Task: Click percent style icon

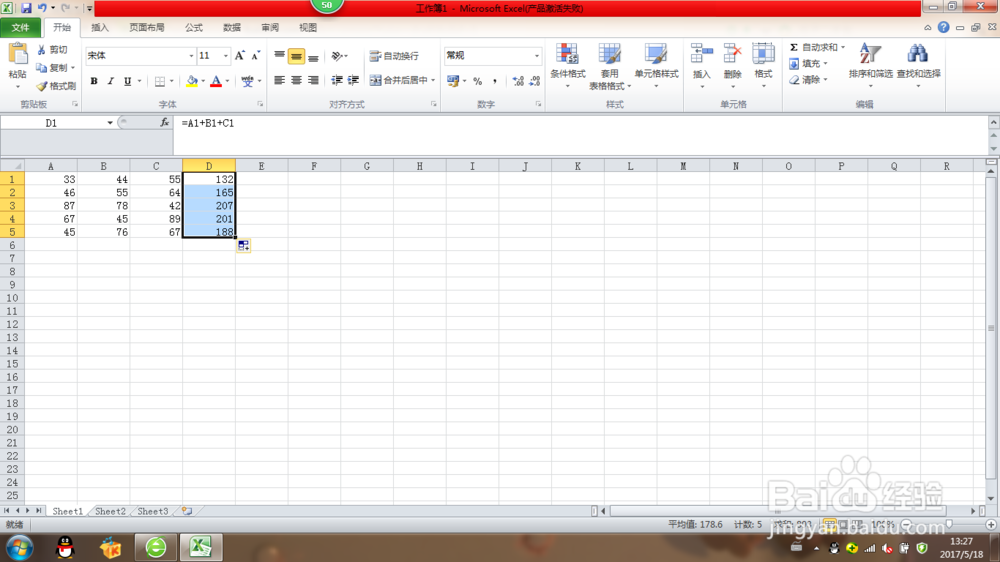Action: (478, 81)
